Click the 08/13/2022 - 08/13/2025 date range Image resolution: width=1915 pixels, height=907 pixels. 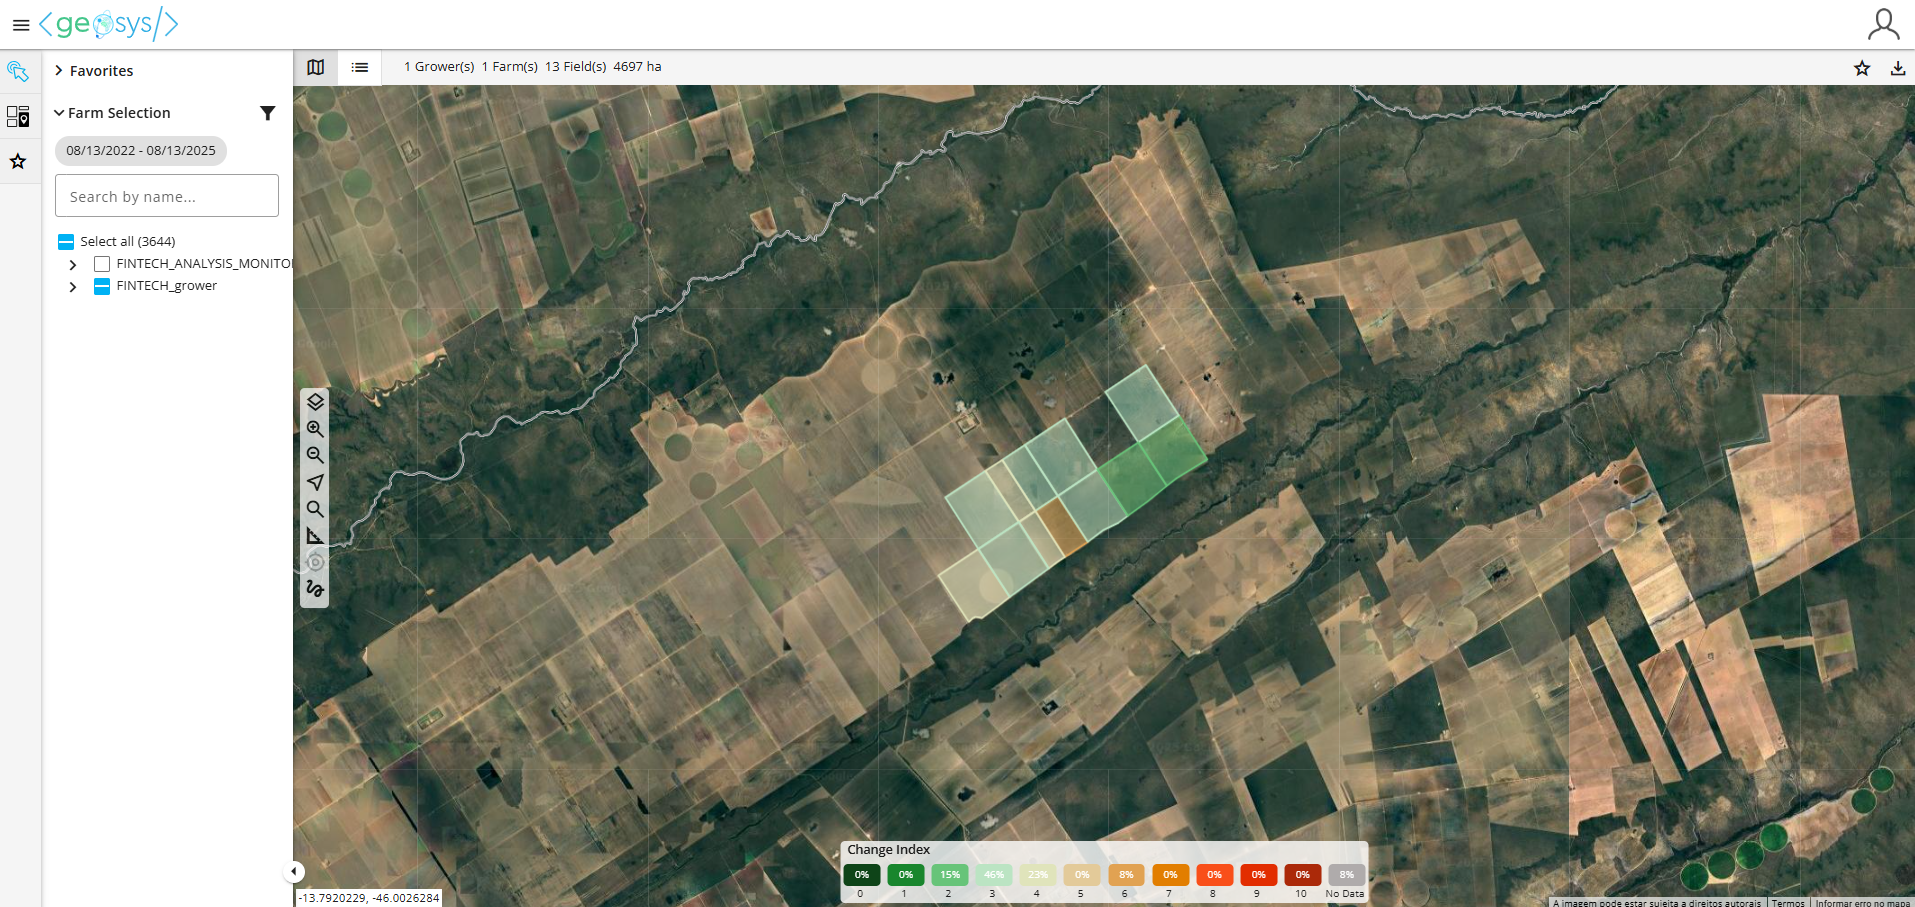click(141, 151)
